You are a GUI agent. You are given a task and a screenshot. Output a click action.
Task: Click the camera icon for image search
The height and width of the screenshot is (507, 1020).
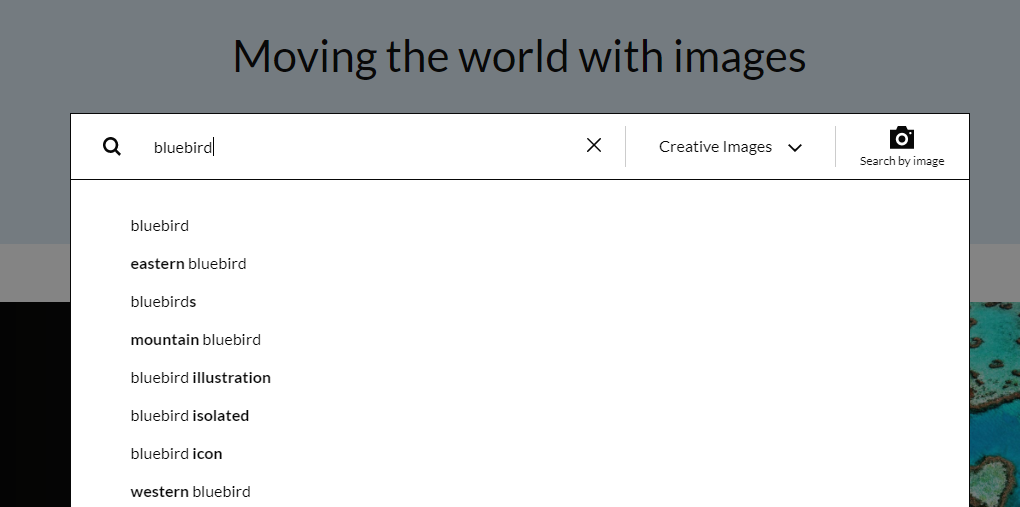tap(902, 138)
